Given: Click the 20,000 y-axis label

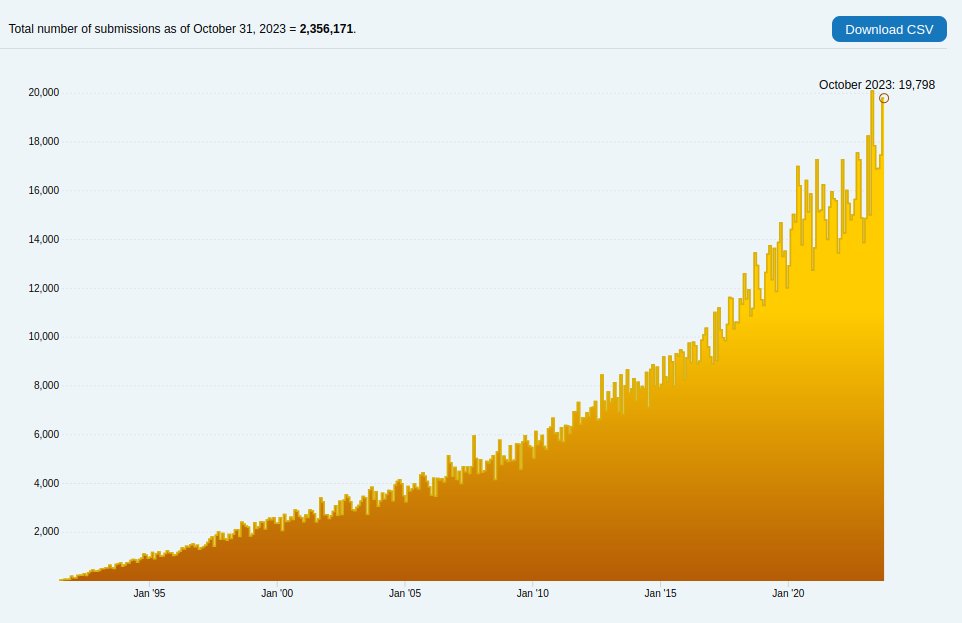Looking at the screenshot, I should 44,92.
